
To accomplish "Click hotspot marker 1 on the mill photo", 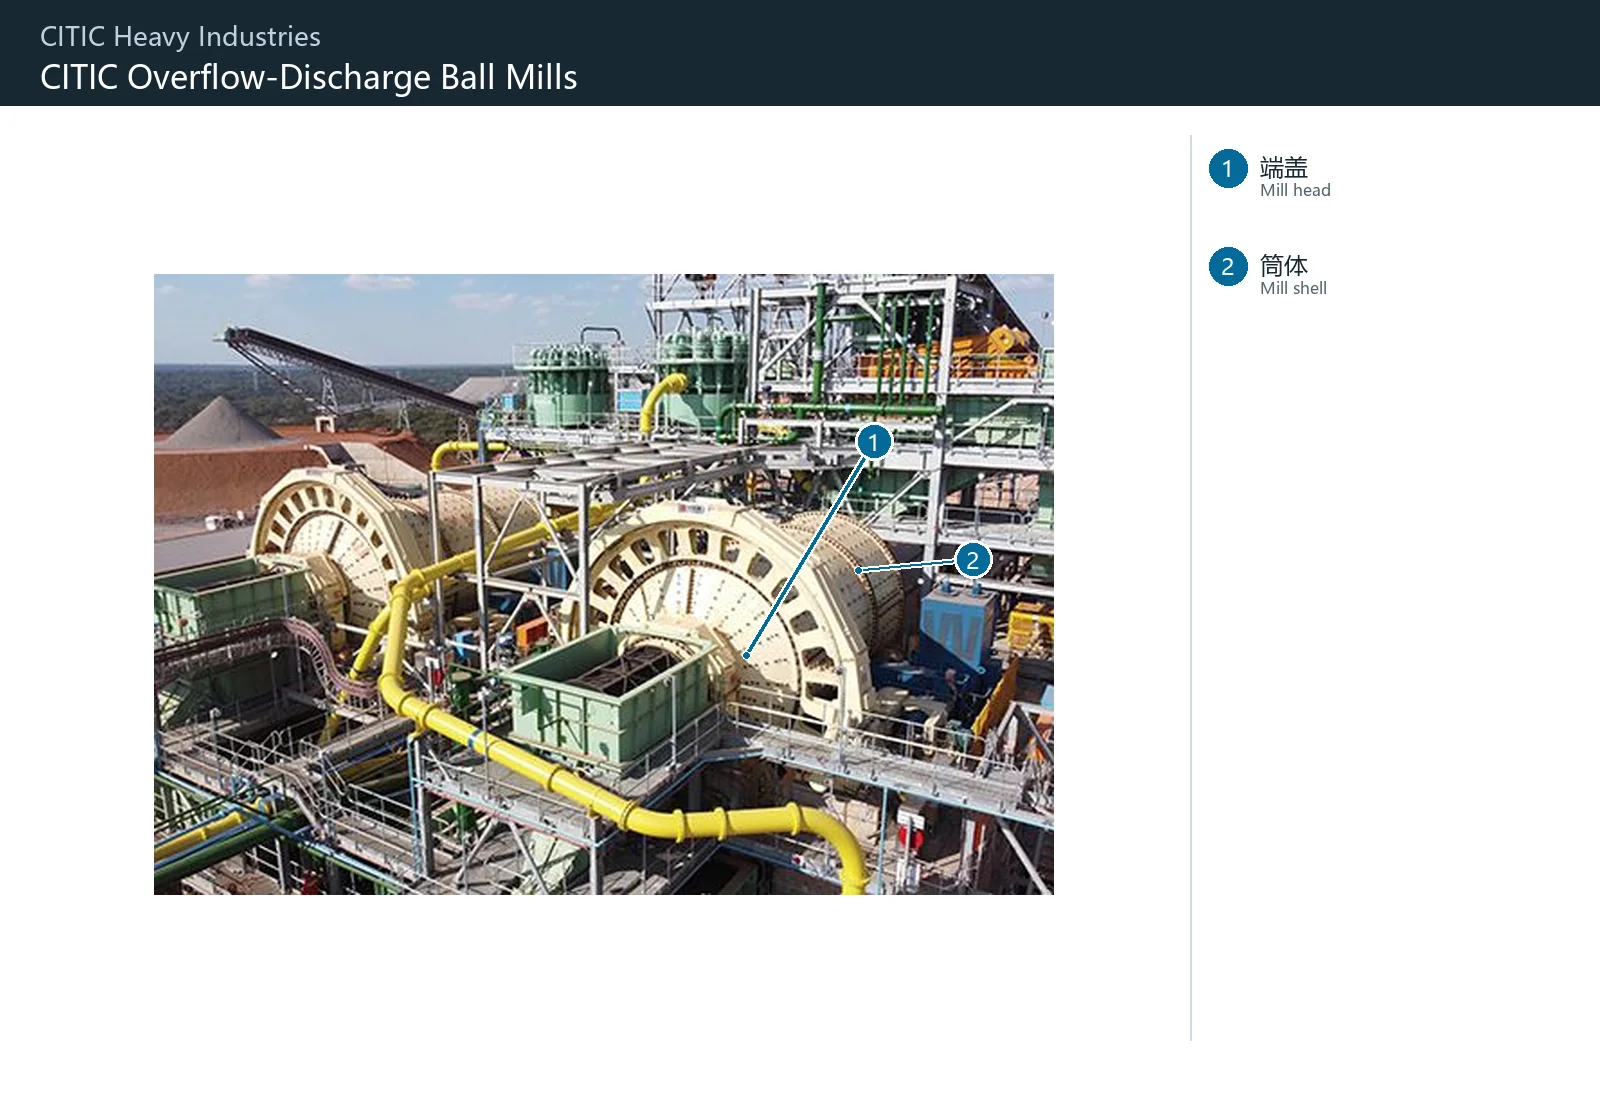I will (873, 441).
